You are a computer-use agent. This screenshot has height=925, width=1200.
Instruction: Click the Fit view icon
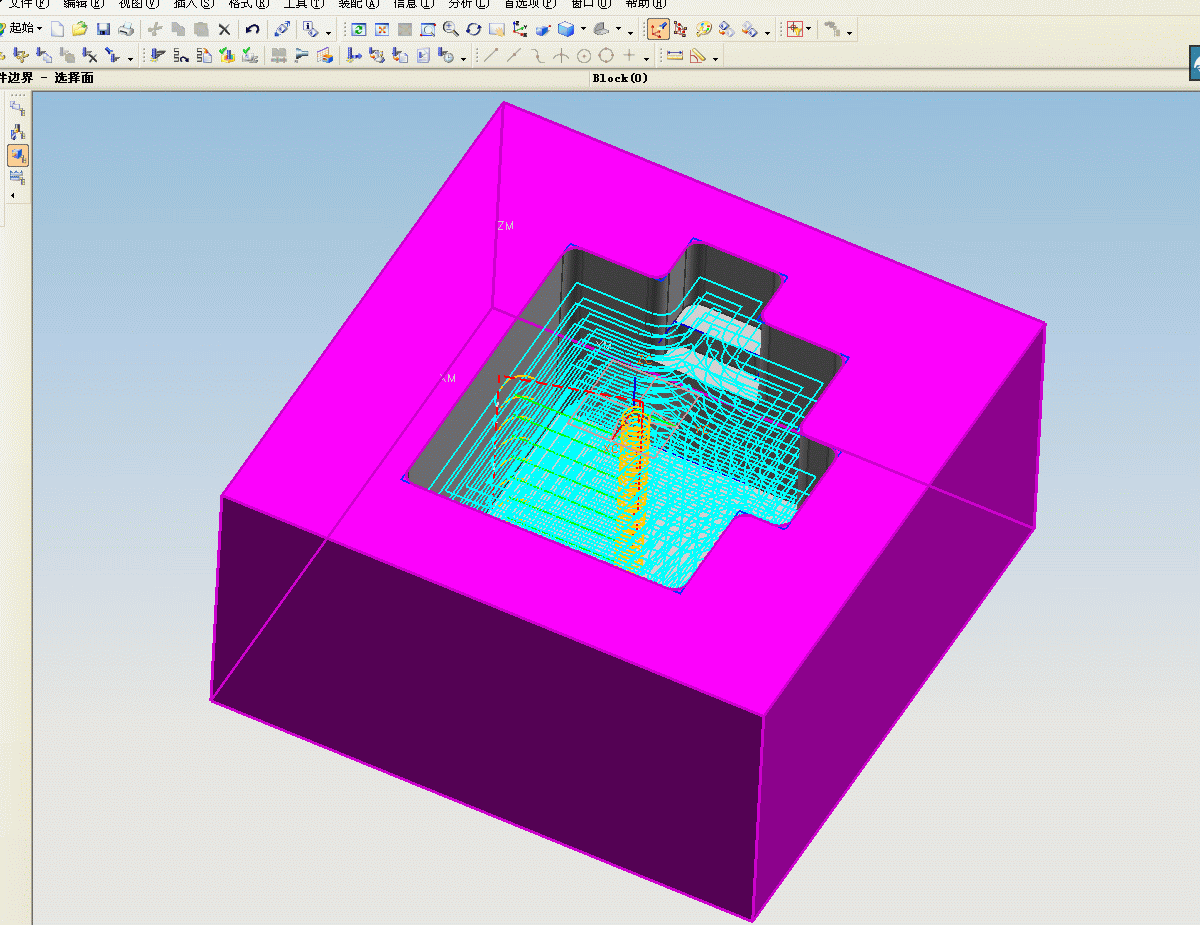[x=427, y=30]
